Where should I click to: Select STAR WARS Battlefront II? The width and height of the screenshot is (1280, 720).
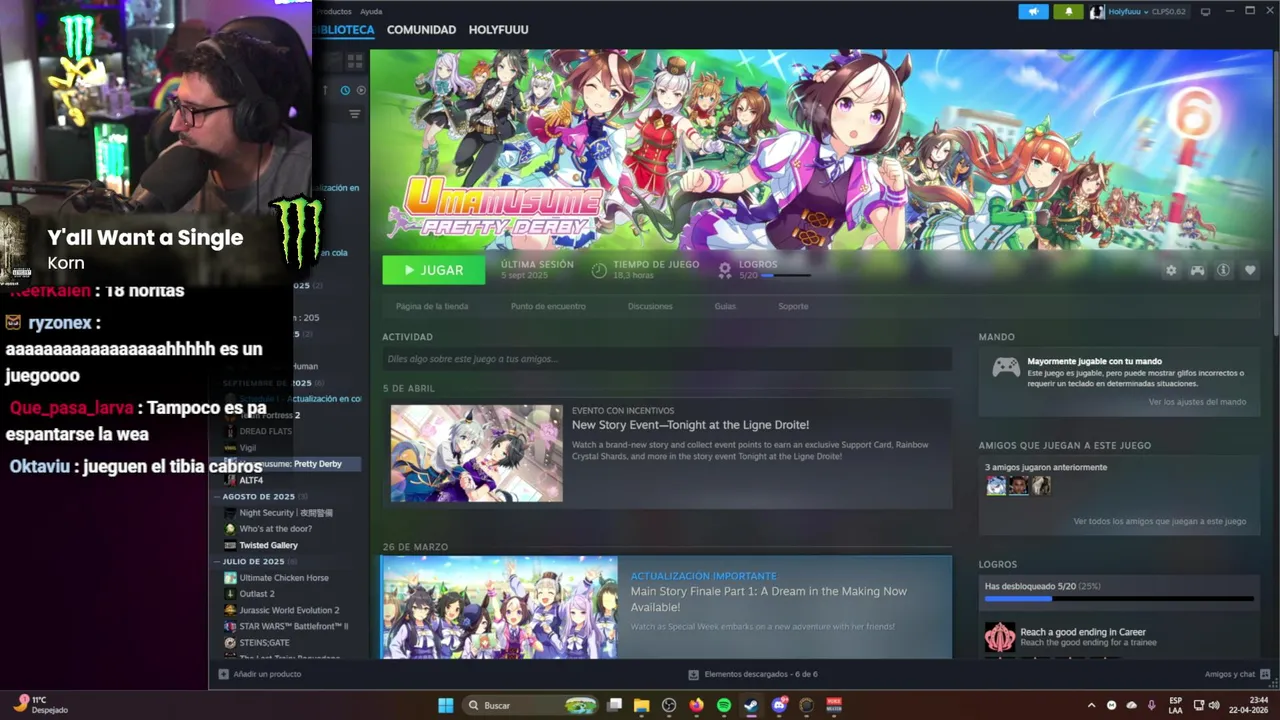click(x=293, y=626)
